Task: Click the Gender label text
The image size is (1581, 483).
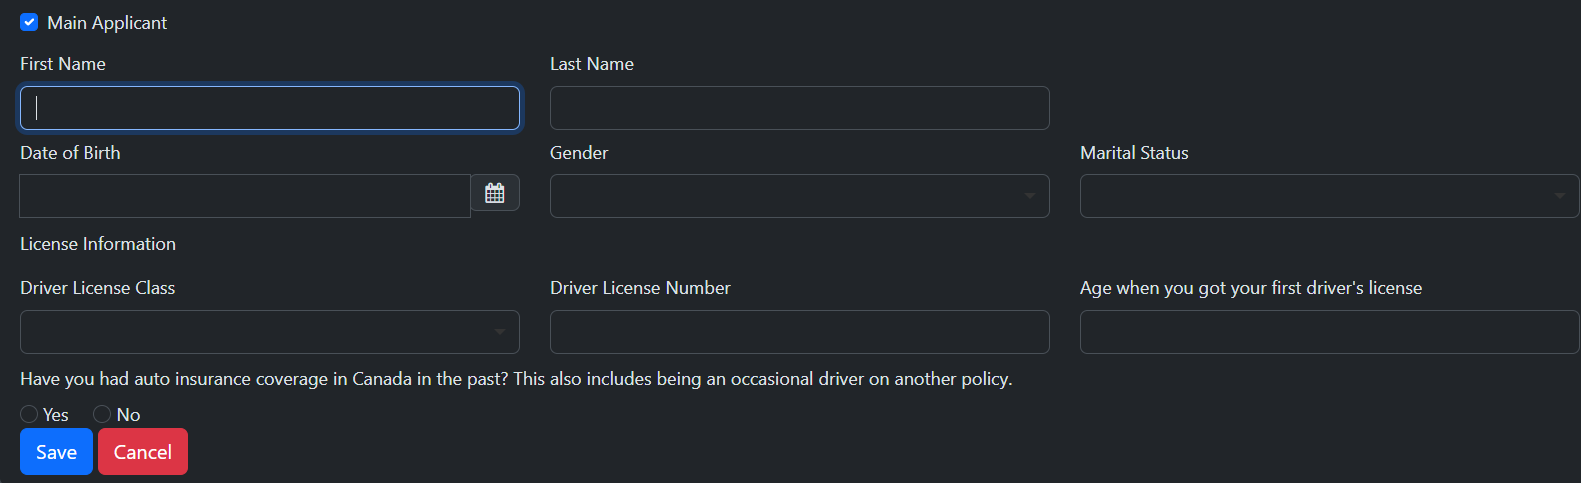Action: click(579, 153)
